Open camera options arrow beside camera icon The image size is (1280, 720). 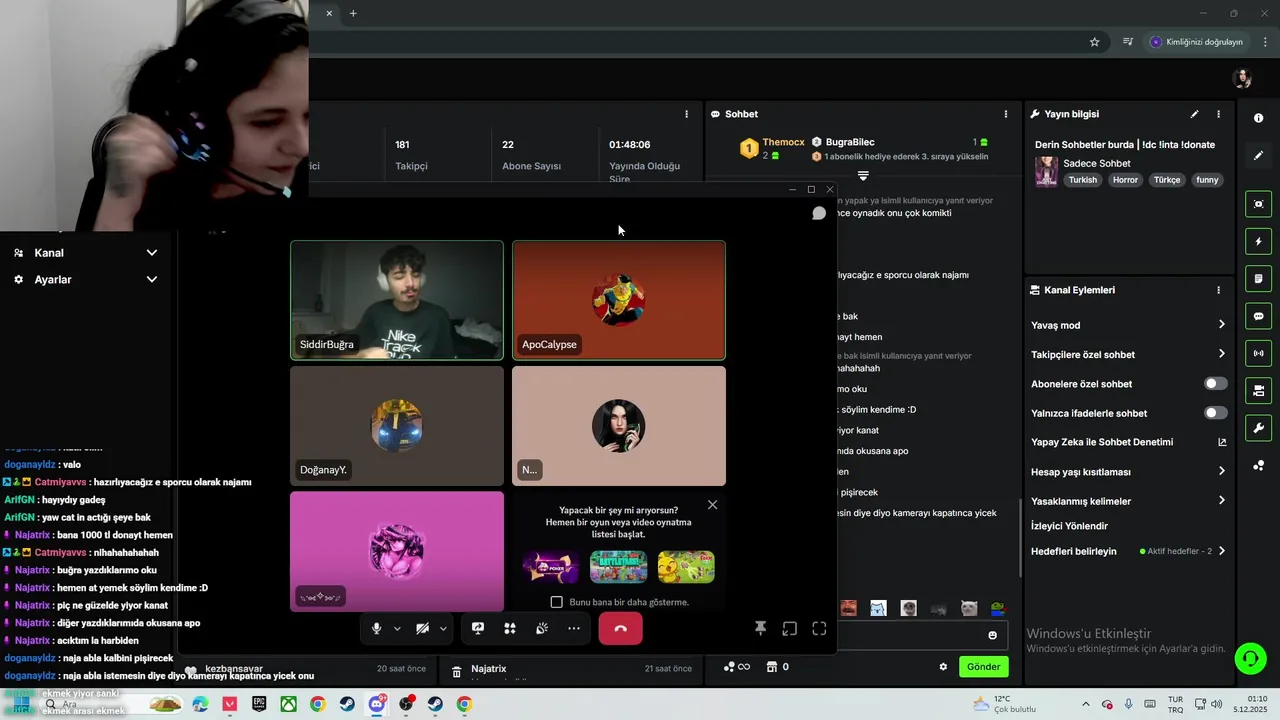(x=443, y=629)
